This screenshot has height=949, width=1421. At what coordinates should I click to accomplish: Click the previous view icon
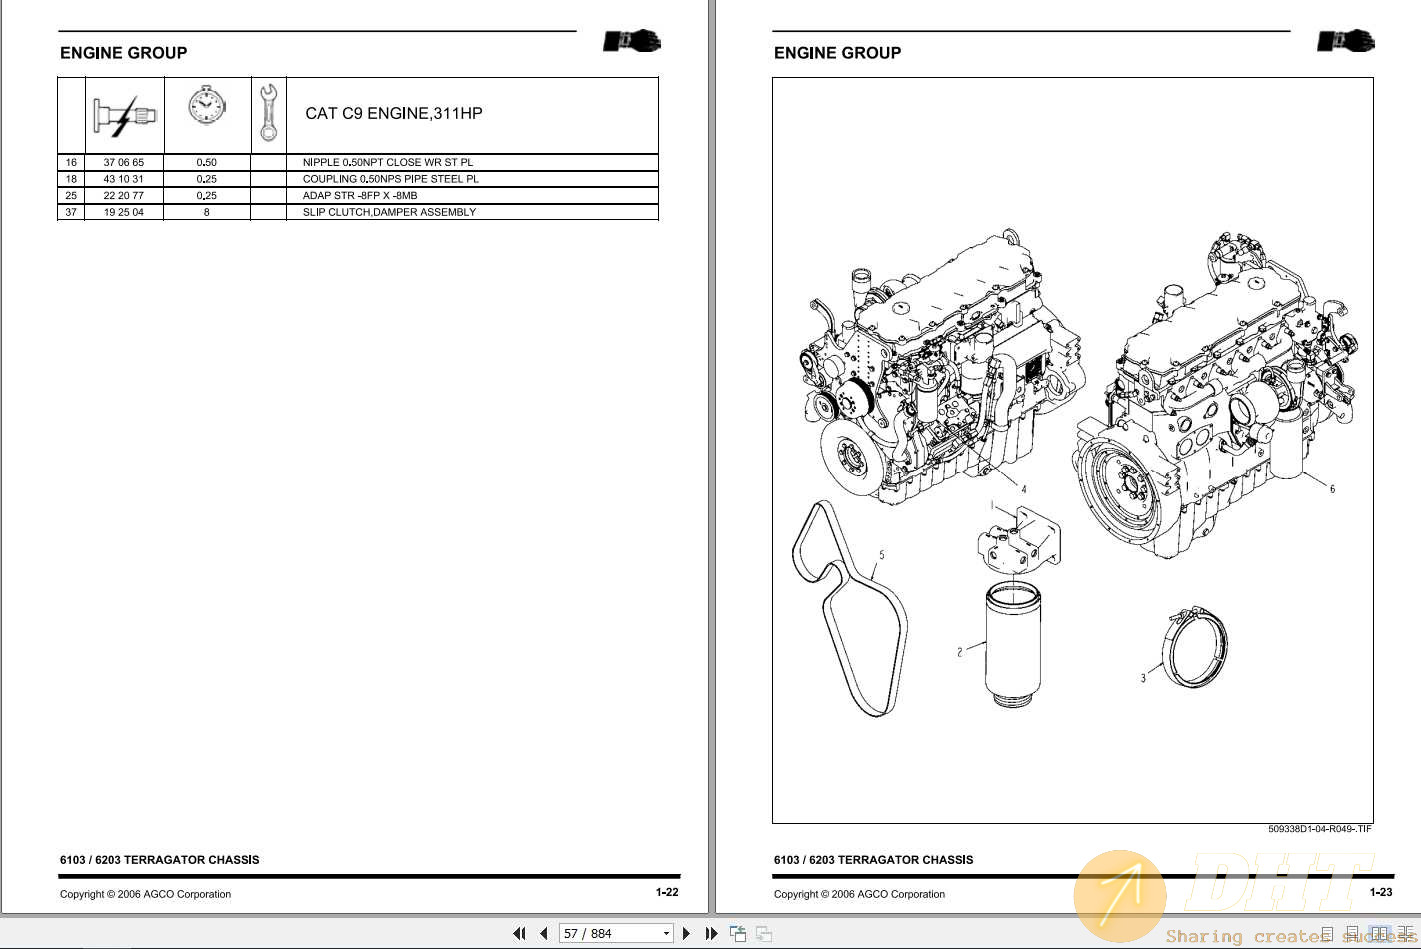tap(738, 933)
